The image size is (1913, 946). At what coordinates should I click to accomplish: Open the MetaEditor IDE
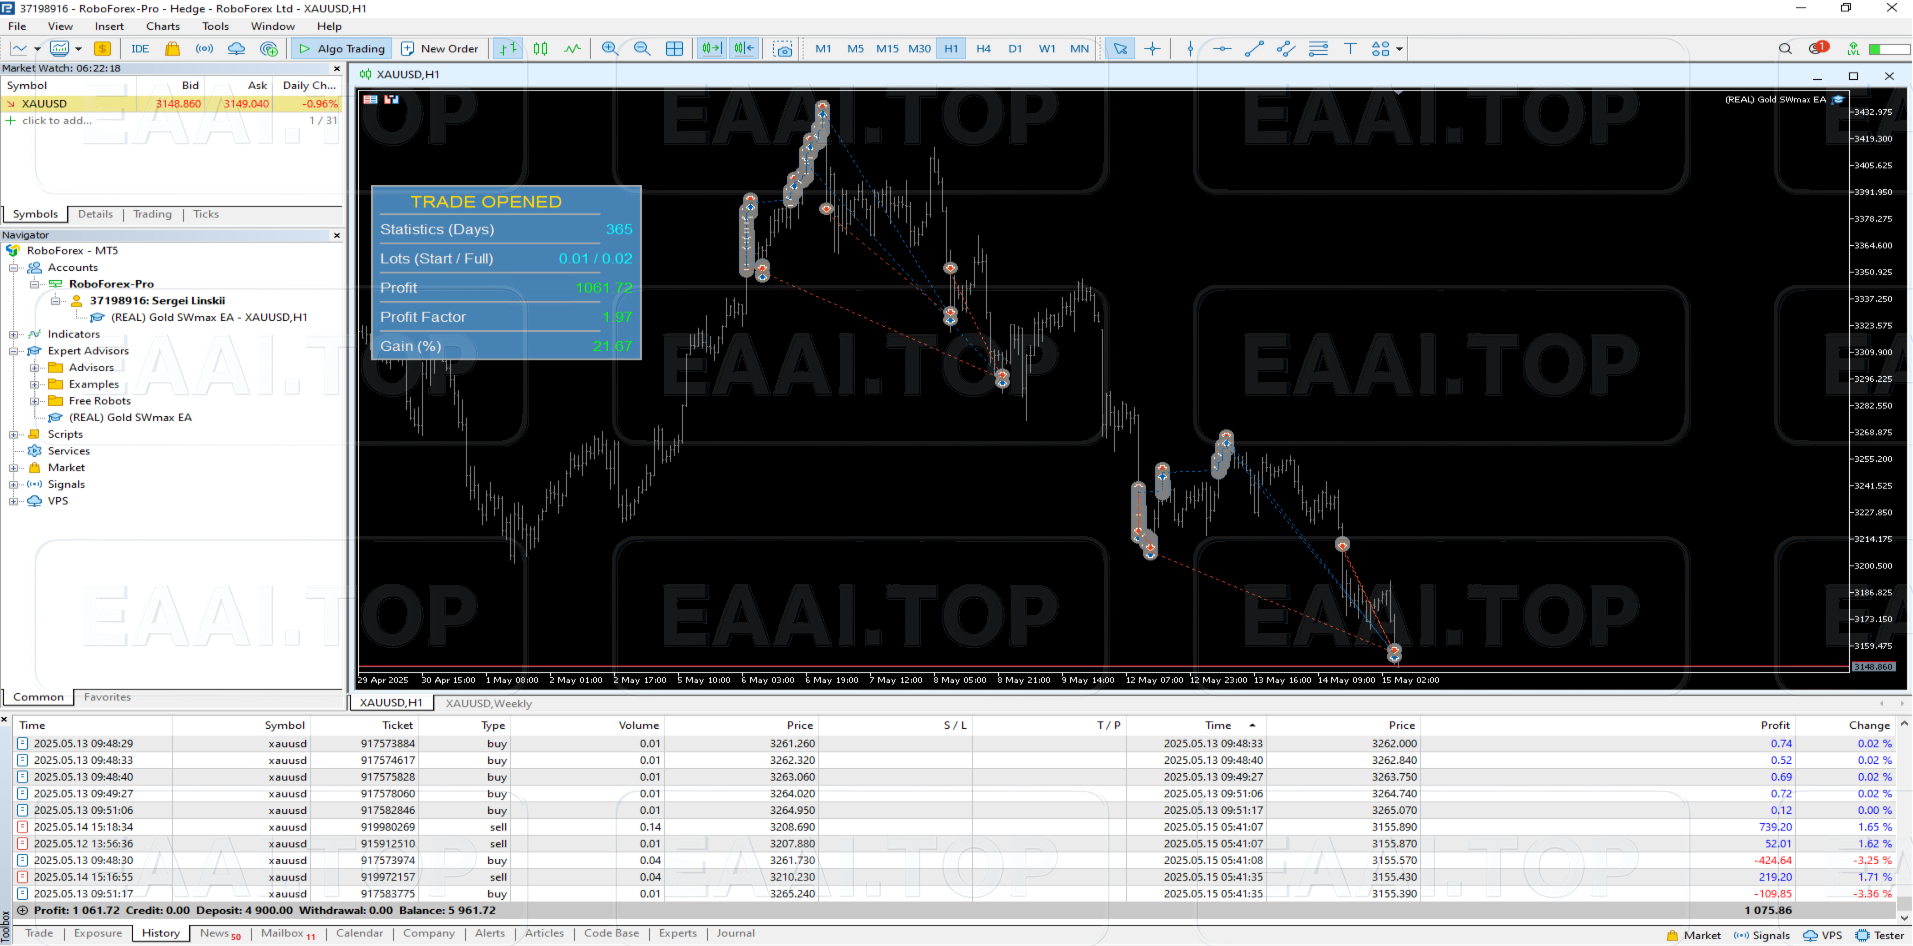pyautogui.click(x=139, y=48)
